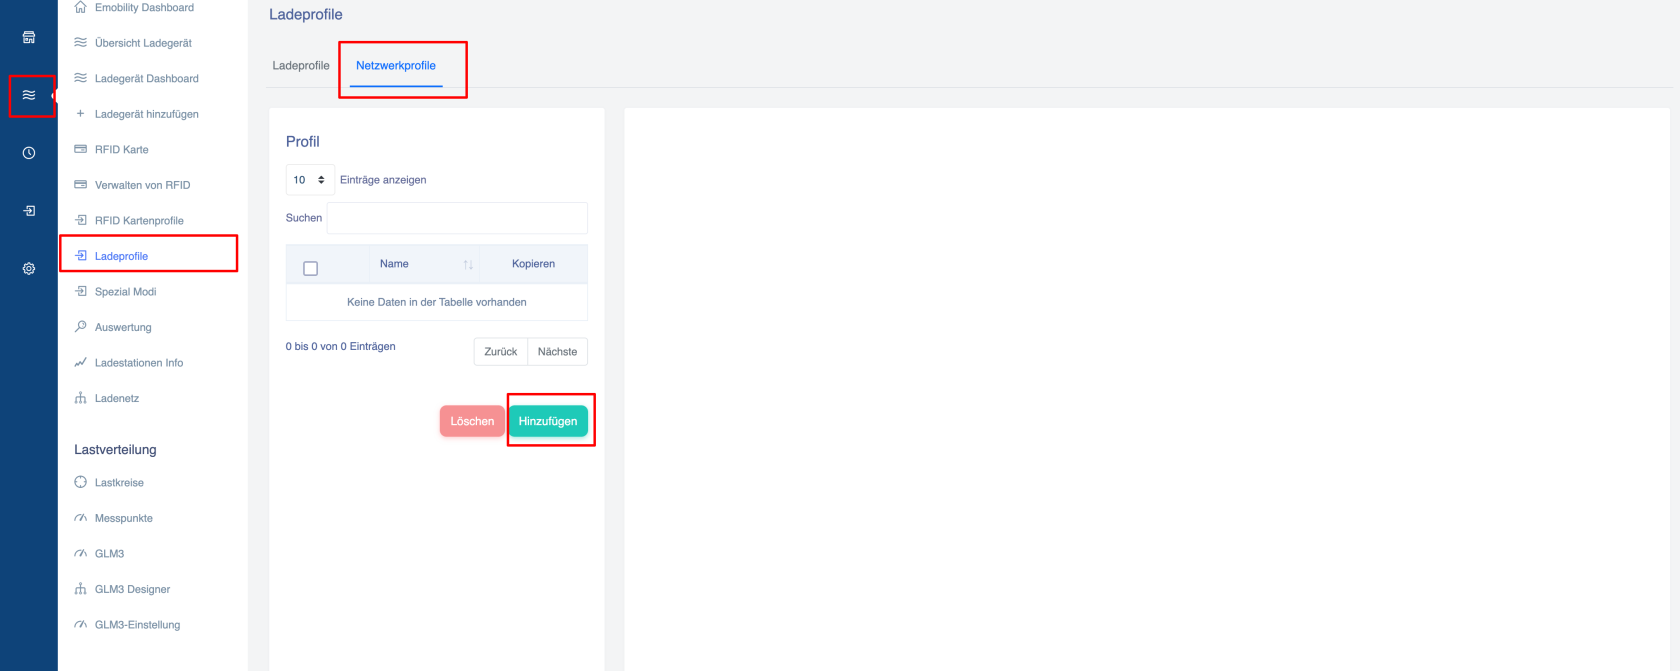Click the icon beside RFID Kartenprofile
The image size is (1680, 671).
point(81,220)
